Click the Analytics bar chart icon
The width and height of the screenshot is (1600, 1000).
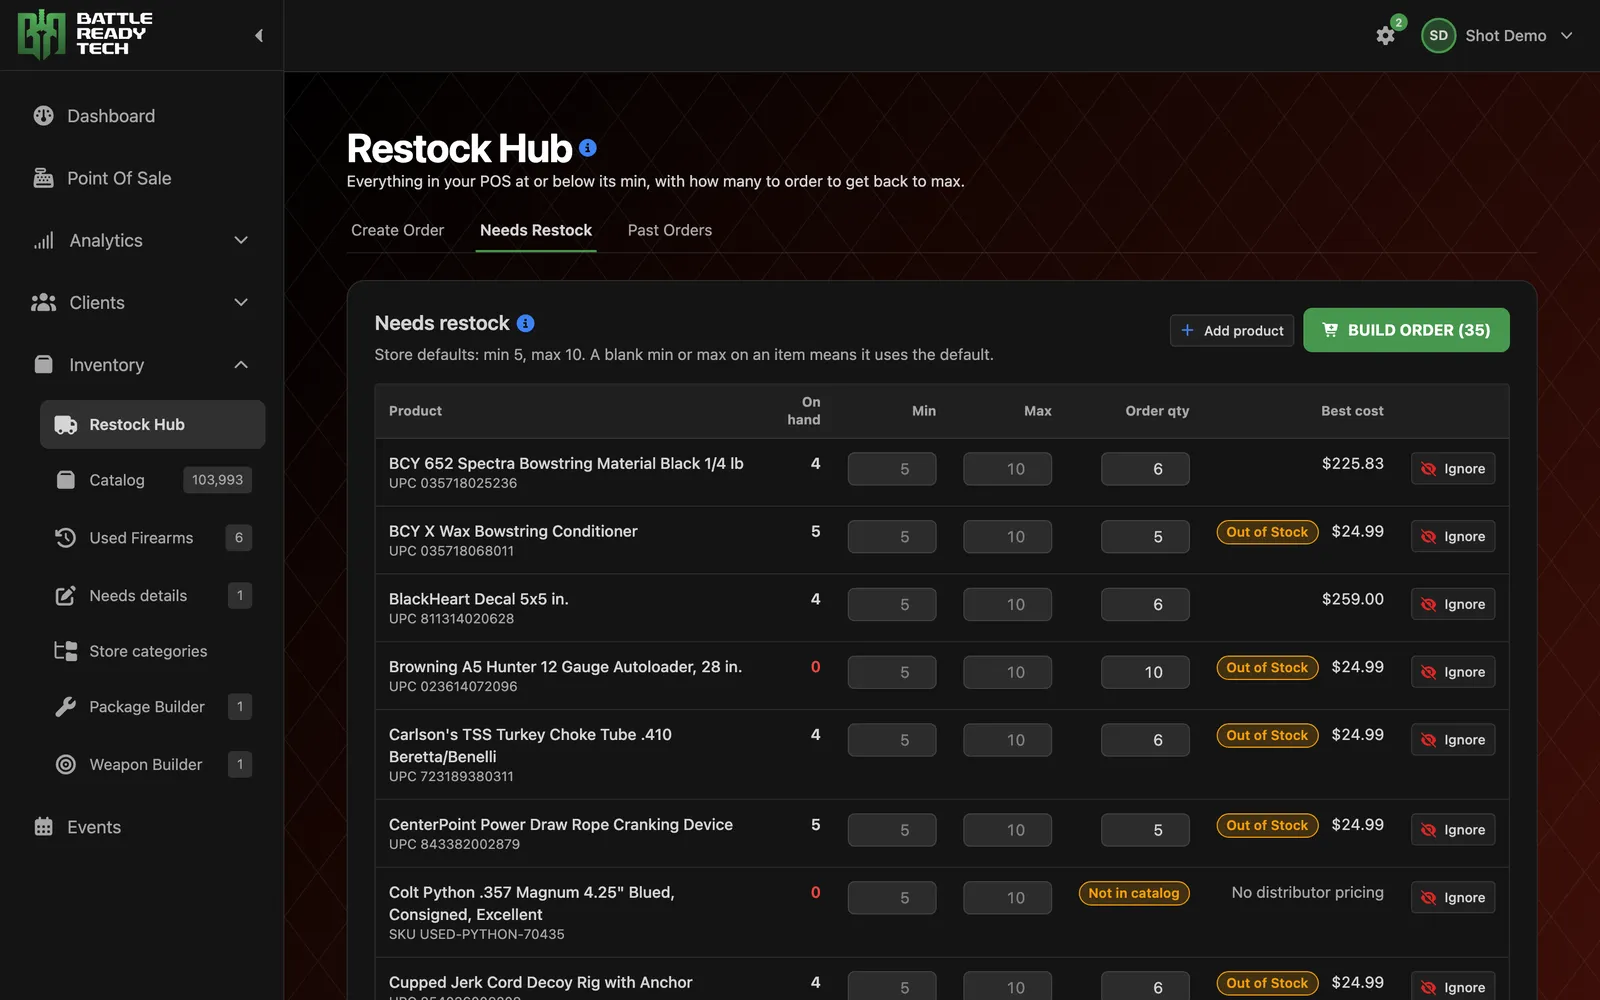tap(43, 241)
